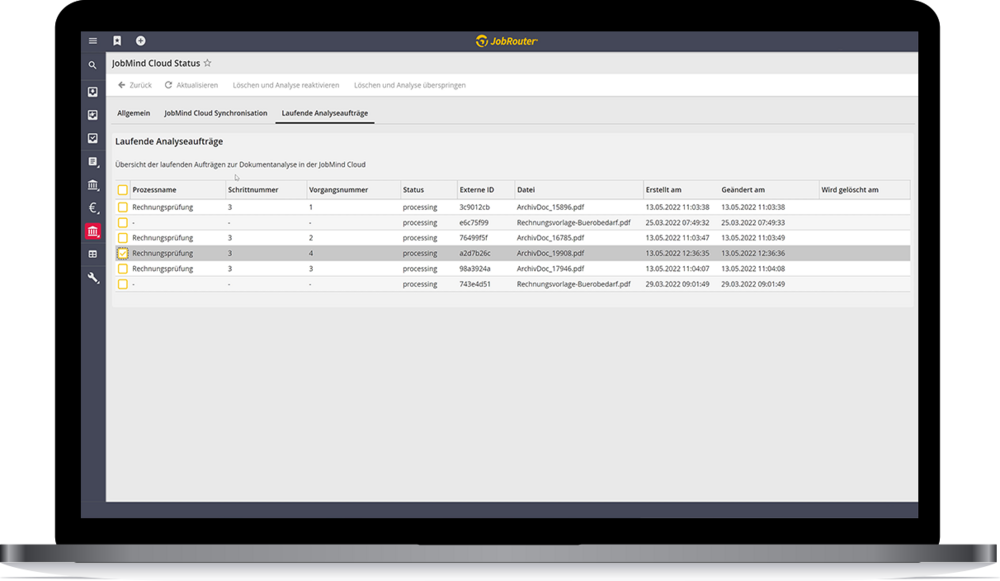Screen dimensions: 1000x581
Task: Open the wrench tools icon in sidebar
Action: [x=93, y=278]
